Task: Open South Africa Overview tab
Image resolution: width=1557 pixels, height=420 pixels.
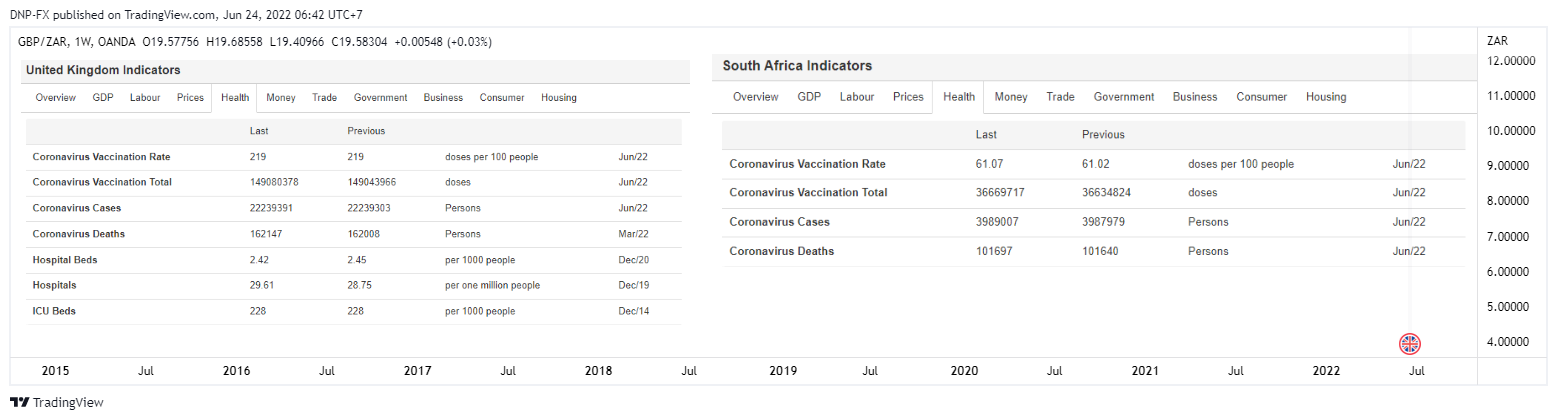Action: click(756, 97)
